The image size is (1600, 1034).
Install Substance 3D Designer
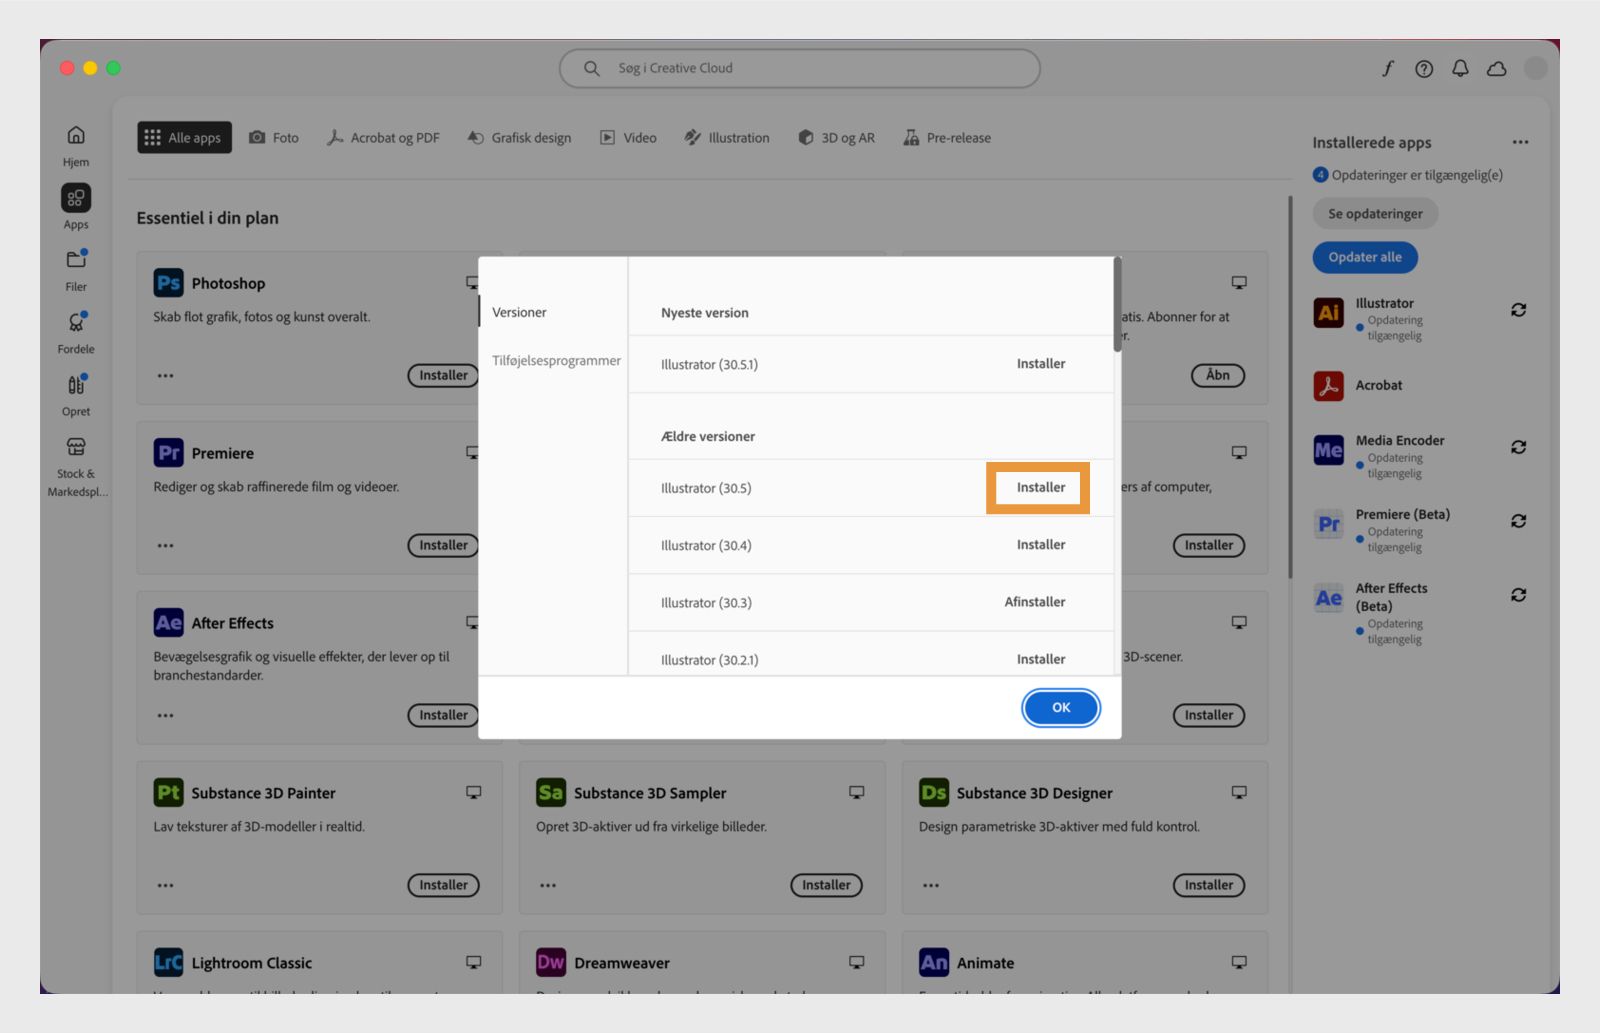(x=1209, y=885)
